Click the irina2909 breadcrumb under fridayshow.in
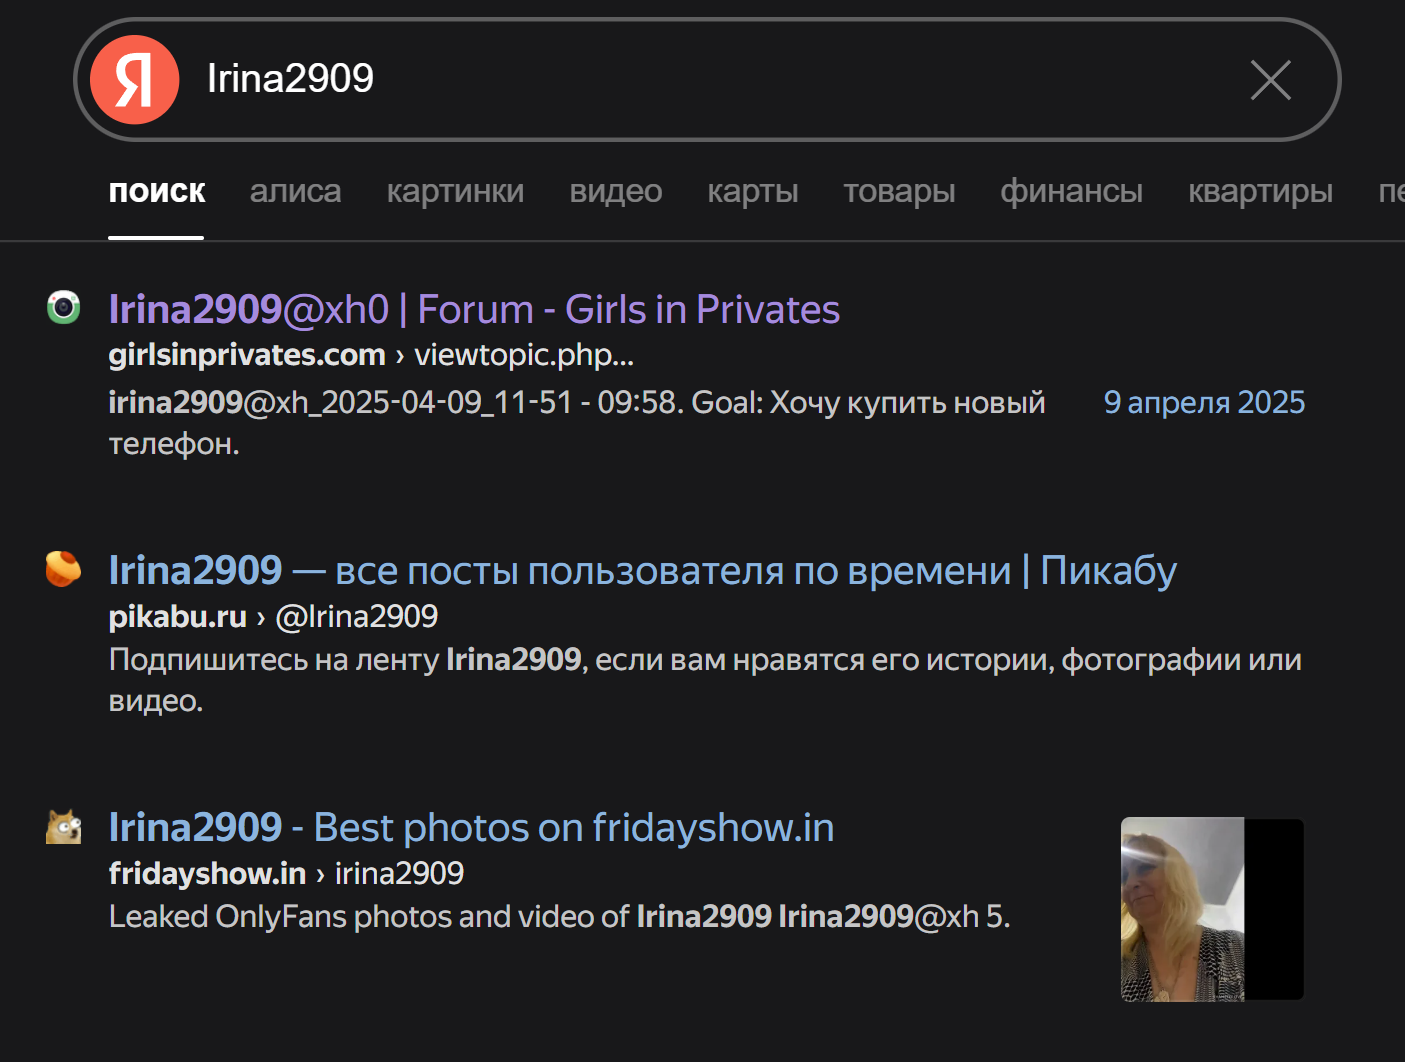 [399, 873]
